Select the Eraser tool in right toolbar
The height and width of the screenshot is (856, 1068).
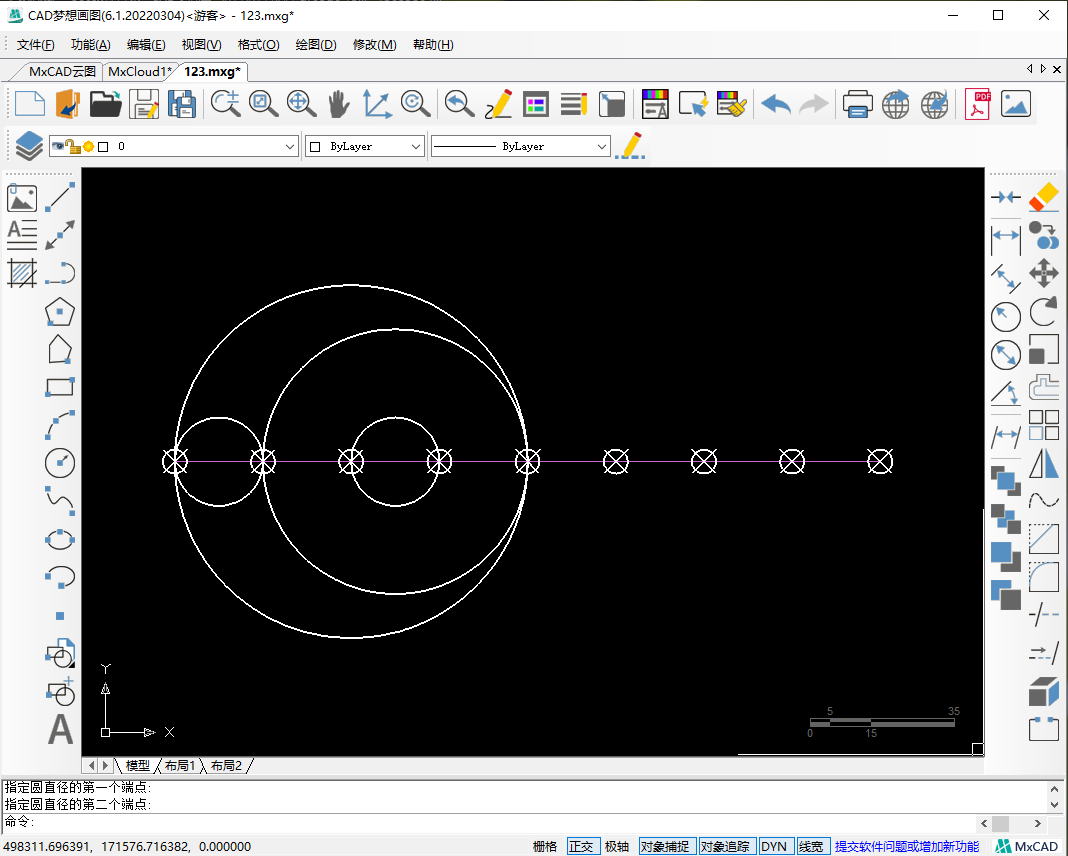click(x=1043, y=197)
